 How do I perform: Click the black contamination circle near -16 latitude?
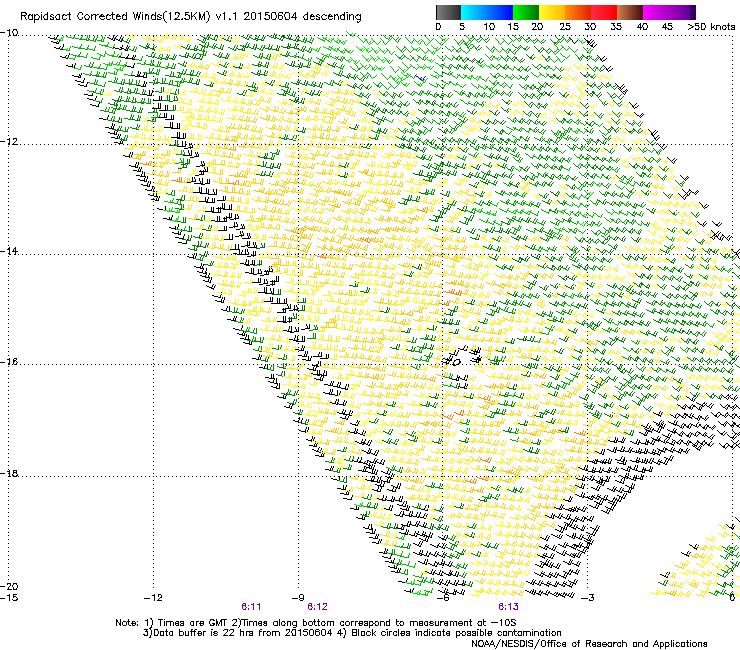point(456,363)
